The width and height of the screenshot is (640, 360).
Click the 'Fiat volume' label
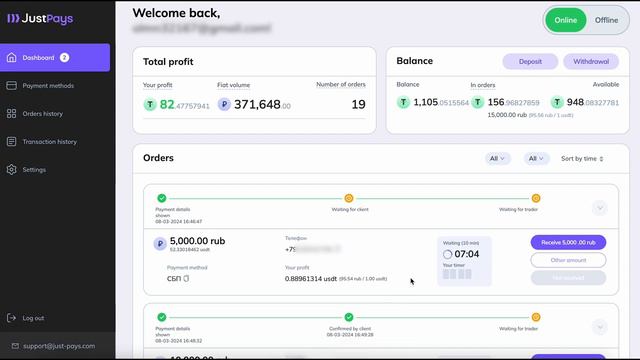click(x=233, y=85)
